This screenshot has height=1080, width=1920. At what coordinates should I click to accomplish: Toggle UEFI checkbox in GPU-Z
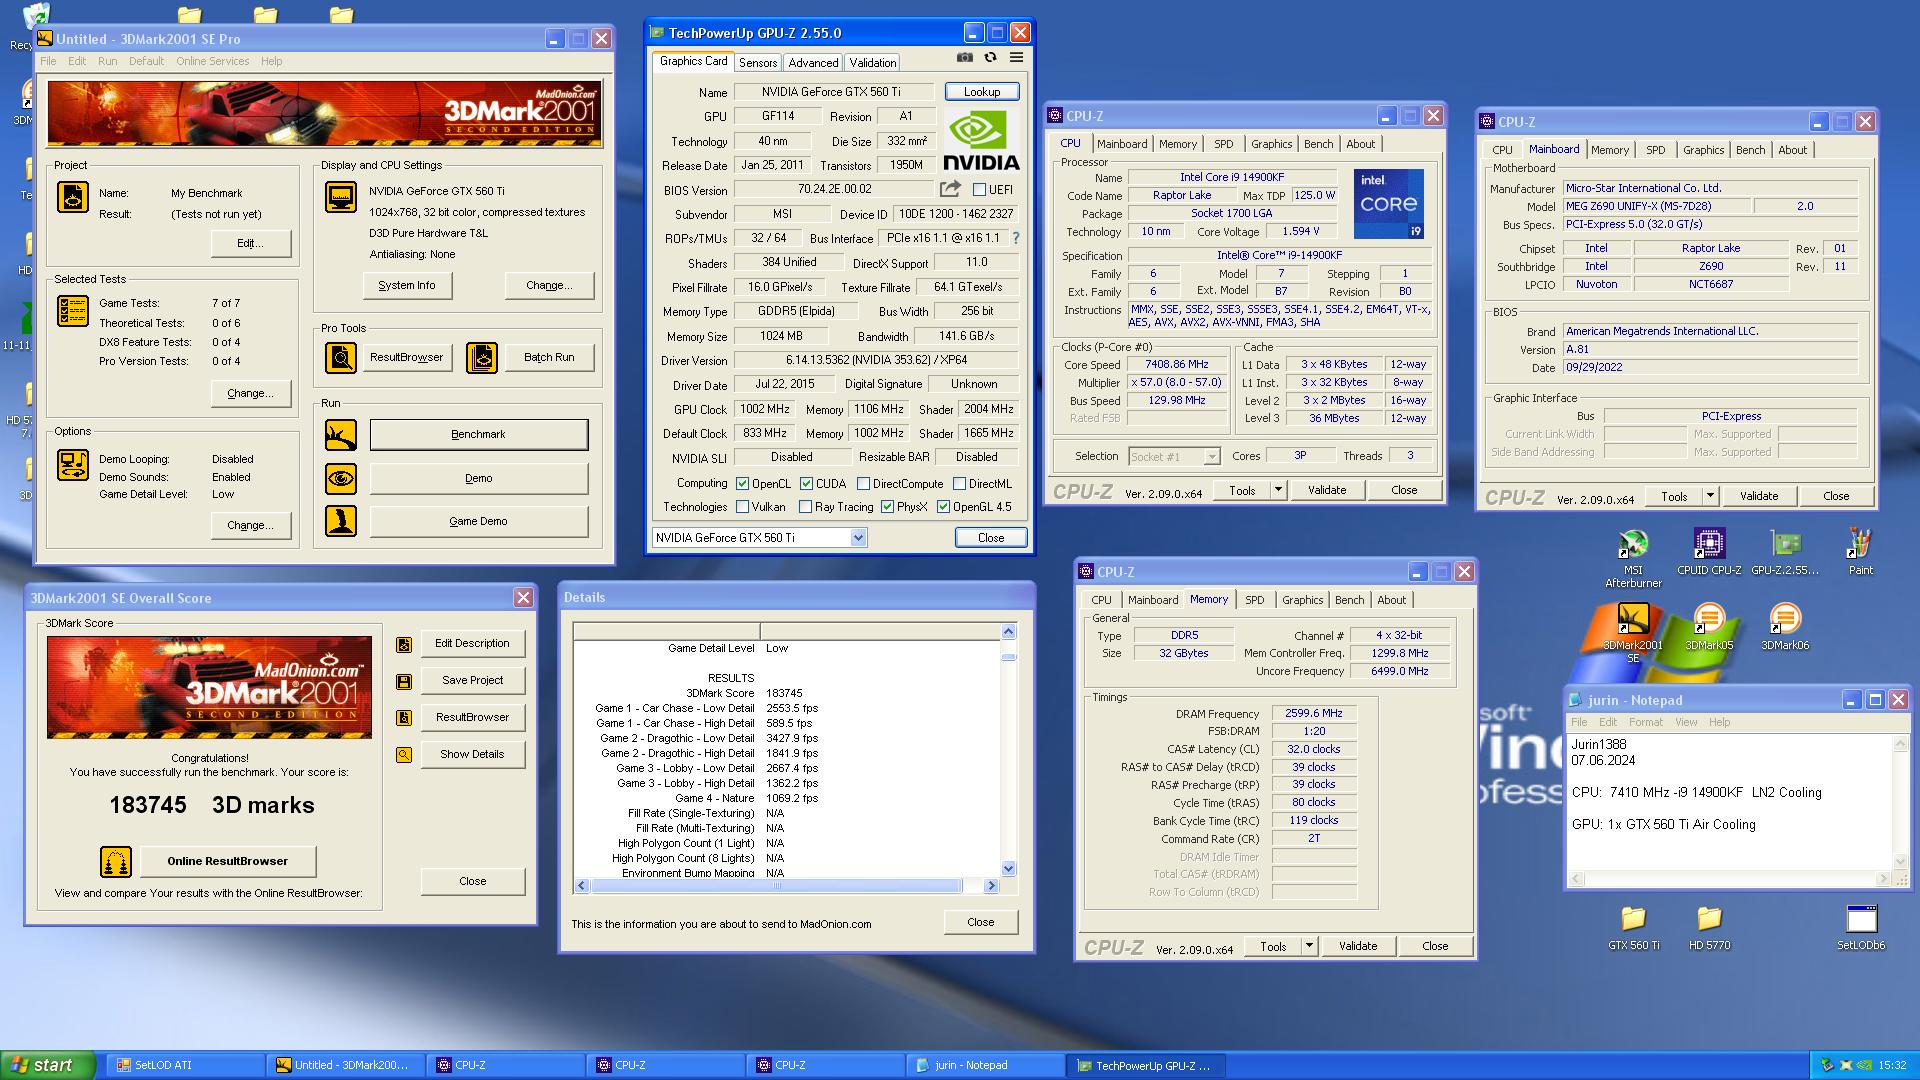click(979, 189)
